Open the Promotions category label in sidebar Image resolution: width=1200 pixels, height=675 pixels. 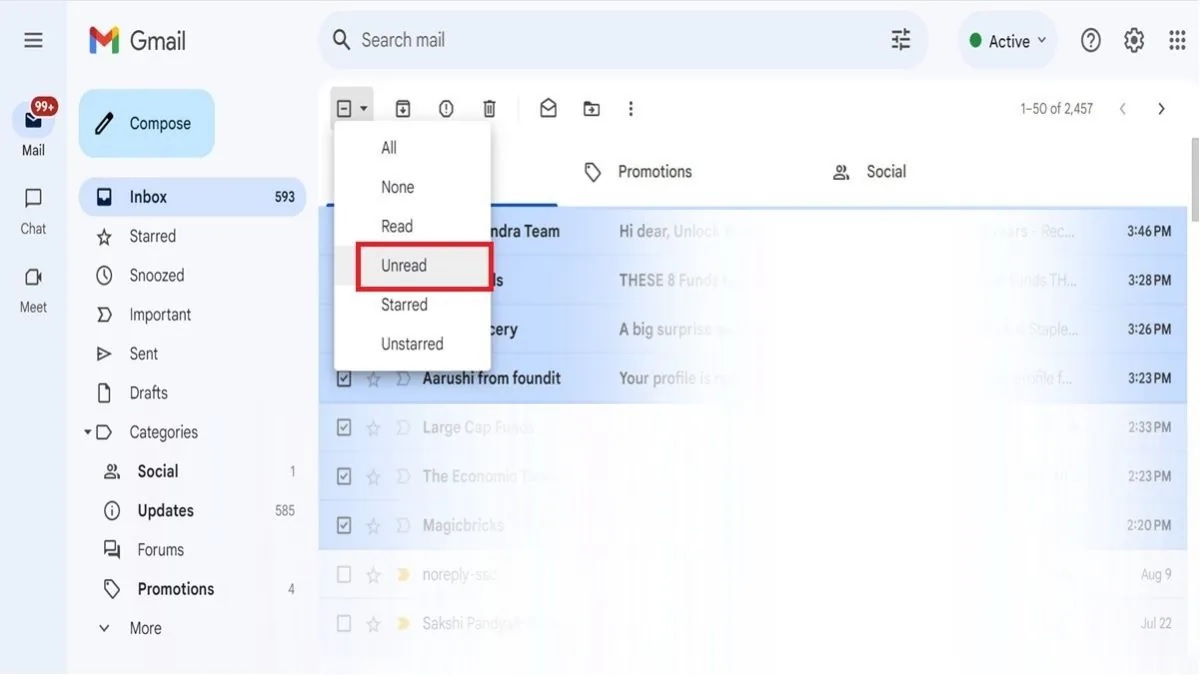point(192,589)
